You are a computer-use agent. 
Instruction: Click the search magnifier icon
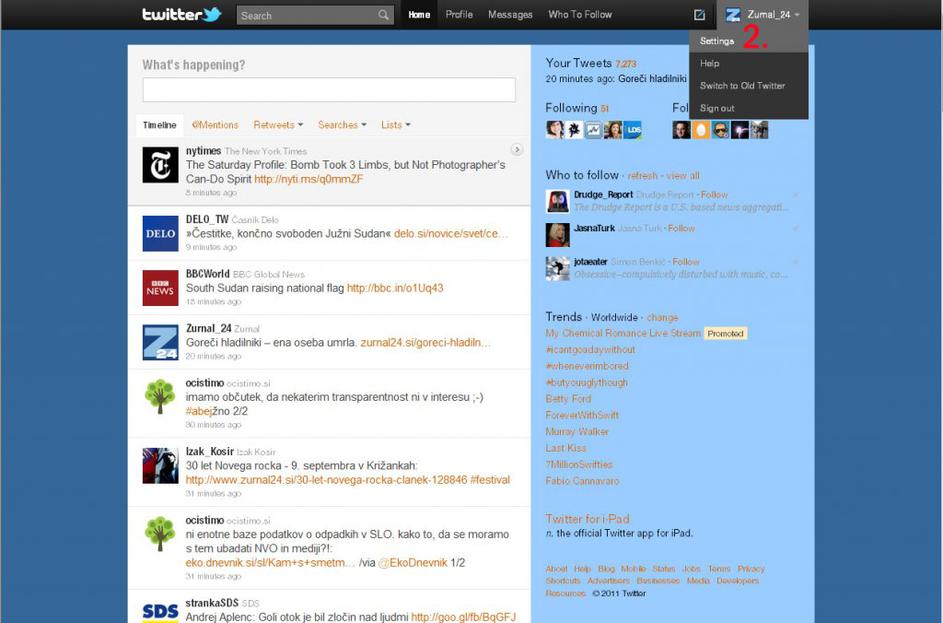[383, 15]
